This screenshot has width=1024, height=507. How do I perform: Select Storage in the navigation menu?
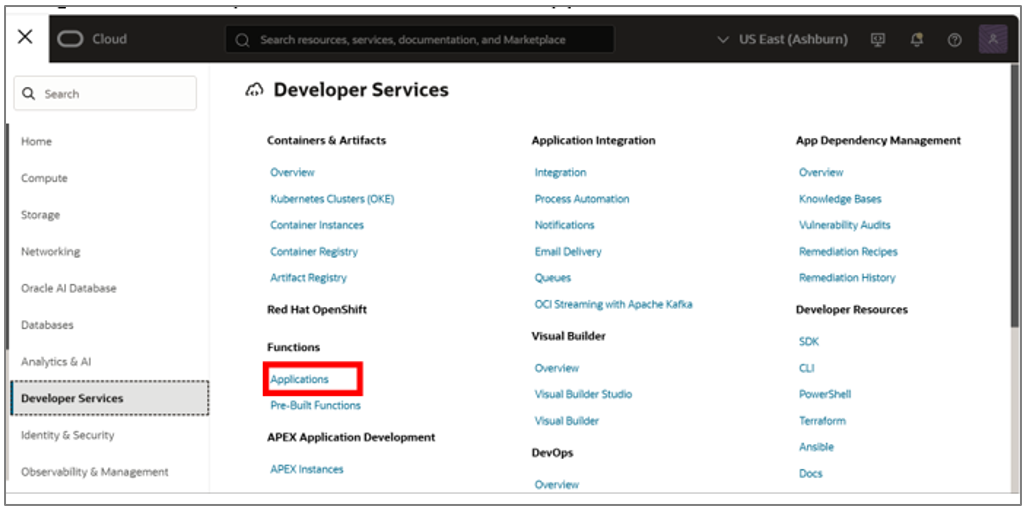pos(40,214)
